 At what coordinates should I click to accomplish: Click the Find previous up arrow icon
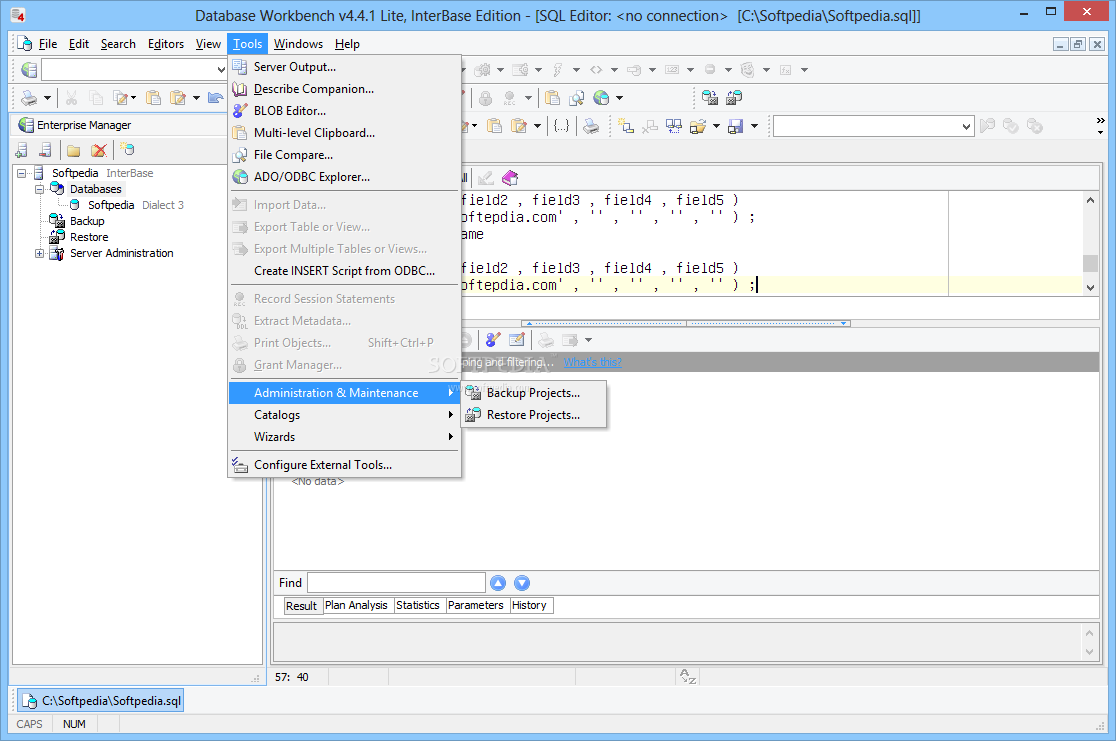[498, 583]
